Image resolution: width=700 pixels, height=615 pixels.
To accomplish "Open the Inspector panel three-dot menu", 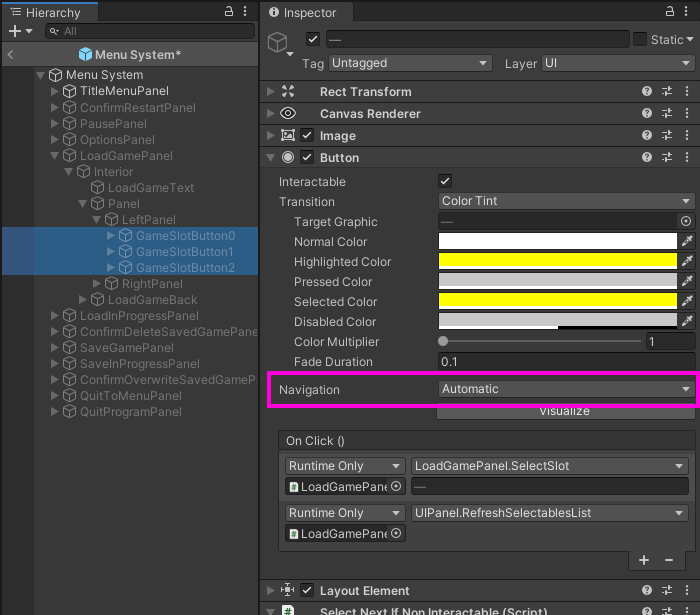I will point(686,11).
